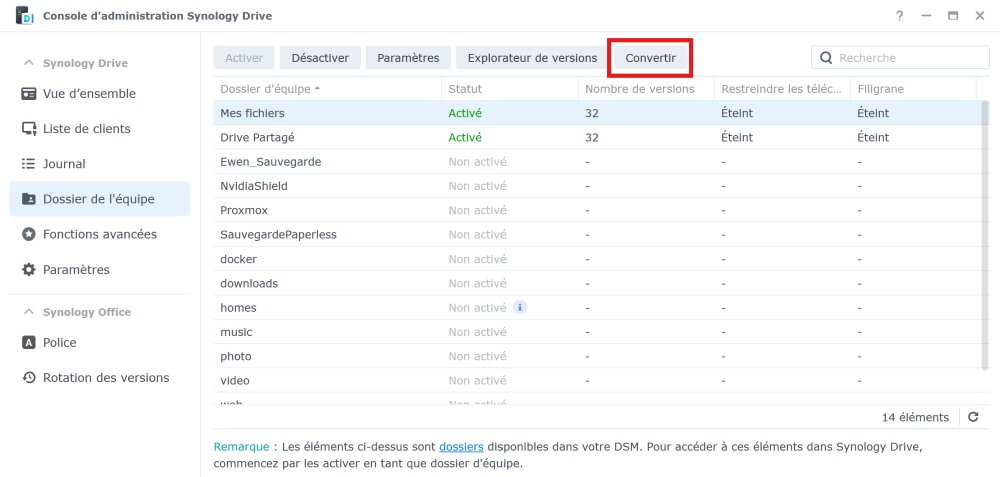Open help with the question mark icon
The image size is (1000, 477).
point(899,16)
